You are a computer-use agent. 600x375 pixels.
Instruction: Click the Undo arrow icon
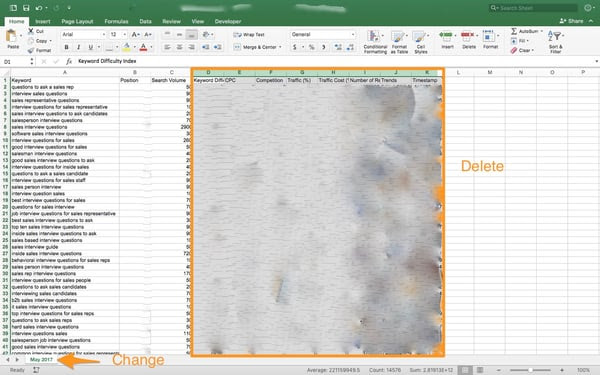point(39,8)
